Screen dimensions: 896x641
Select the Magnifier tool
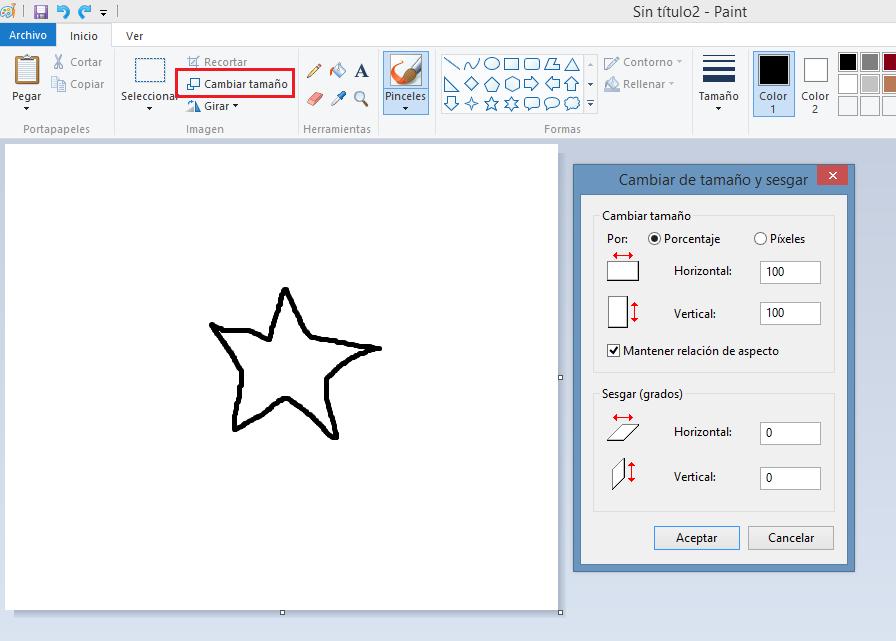point(361,99)
